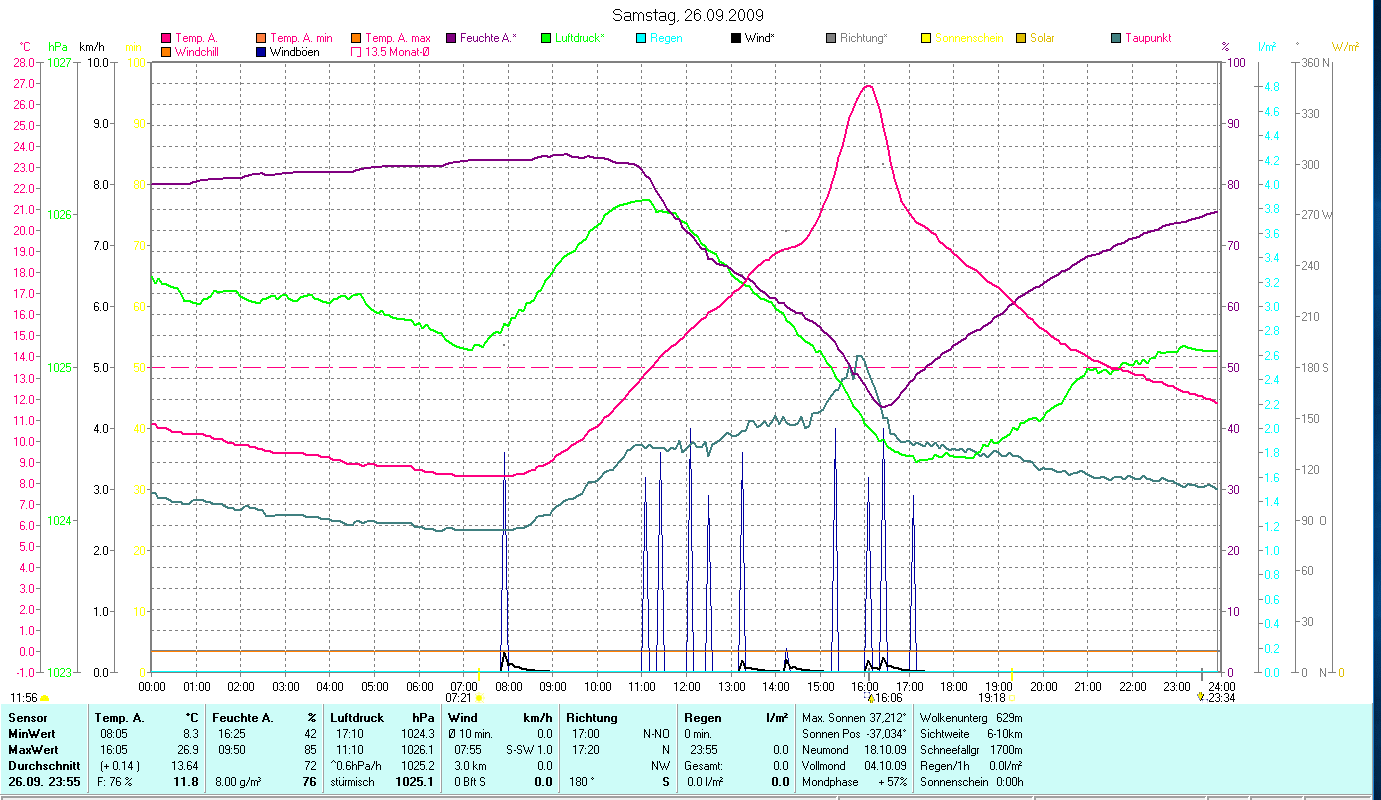Click the minimum temperature value 8.3
This screenshot has height=800, width=1381.
[x=191, y=734]
